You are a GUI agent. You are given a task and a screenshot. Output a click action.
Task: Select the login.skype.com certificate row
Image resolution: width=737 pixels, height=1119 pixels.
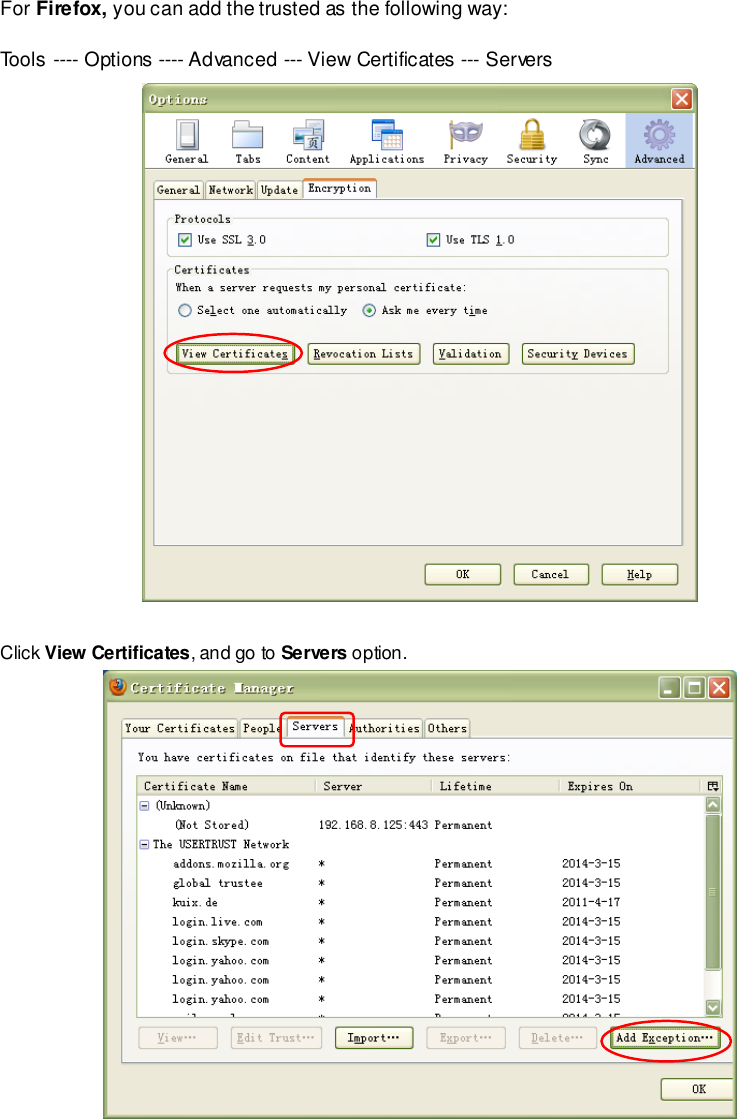pyautogui.click(x=421, y=941)
